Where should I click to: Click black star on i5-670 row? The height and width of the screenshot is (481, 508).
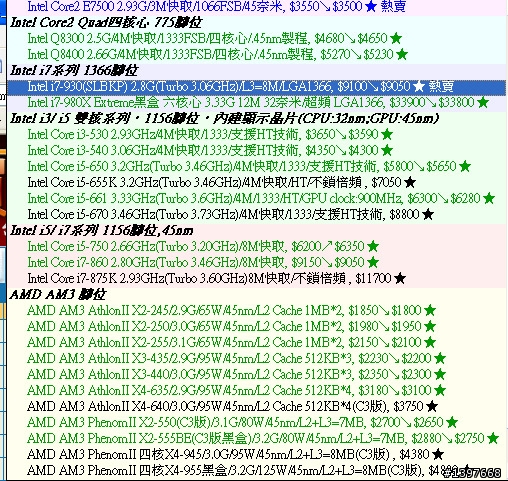[x=428, y=214]
